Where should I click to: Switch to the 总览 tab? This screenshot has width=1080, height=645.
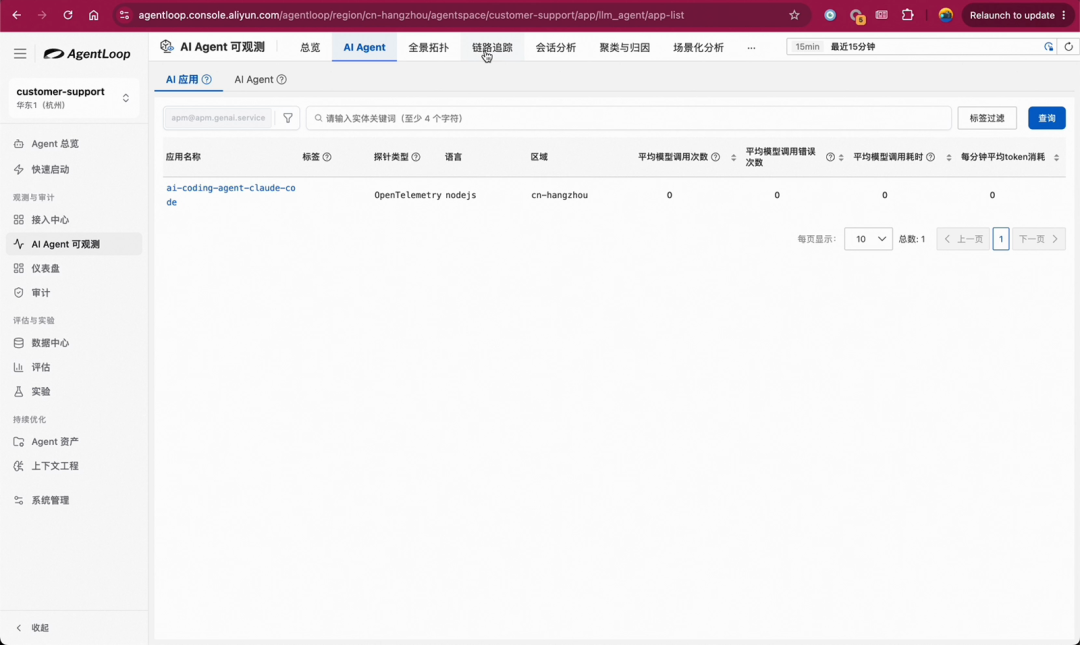310,48
